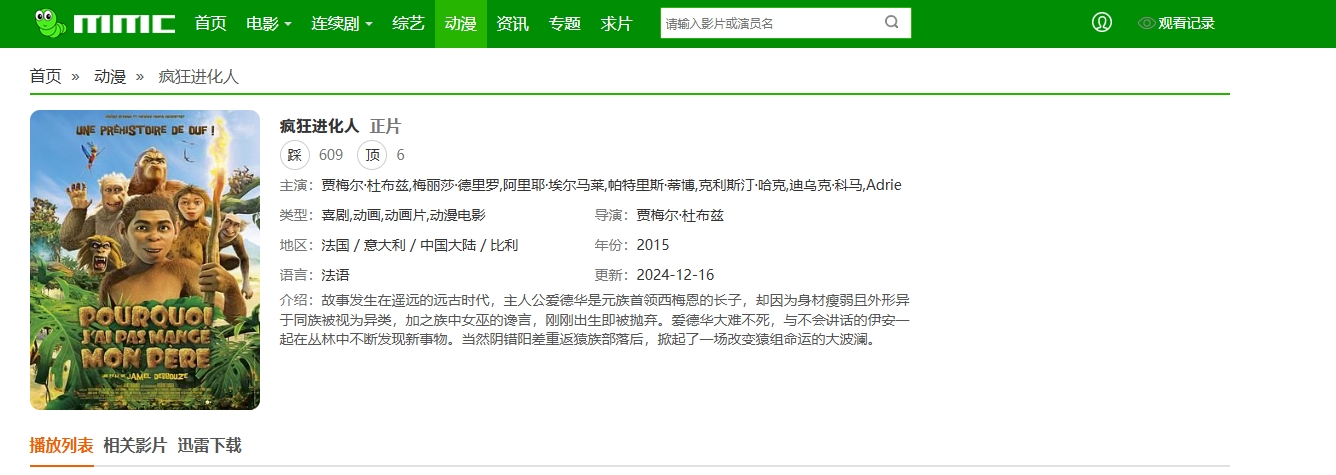Select the highlighted 动漫 nav item
The height and width of the screenshot is (475, 1336).
pos(461,23)
